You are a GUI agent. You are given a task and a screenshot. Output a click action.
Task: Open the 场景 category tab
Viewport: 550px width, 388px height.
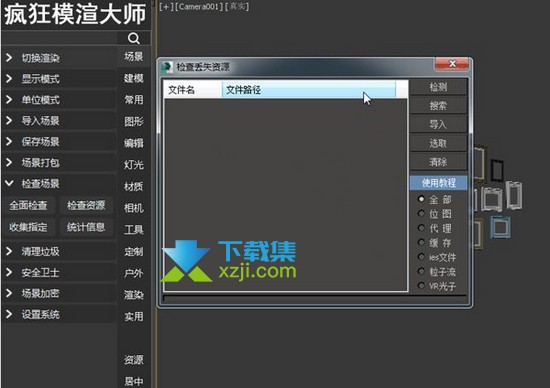[x=134, y=56]
